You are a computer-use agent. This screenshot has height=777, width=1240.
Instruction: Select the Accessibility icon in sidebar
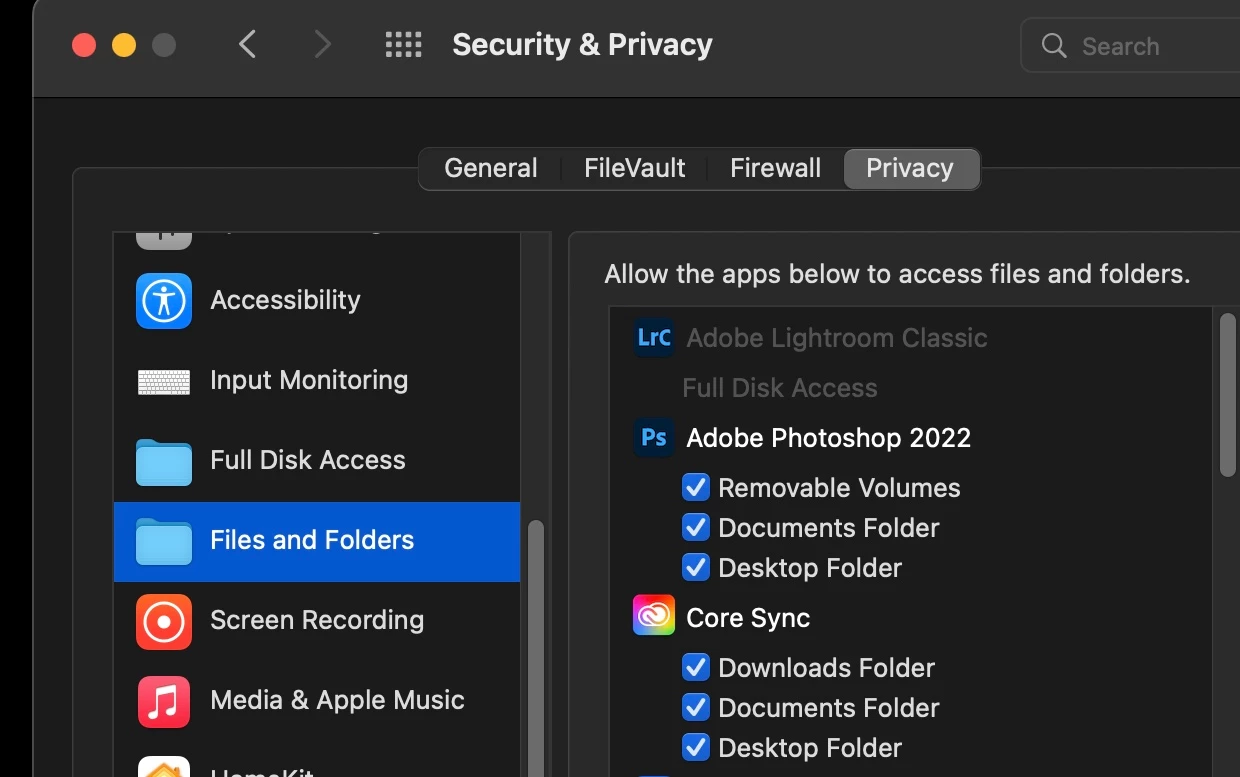(x=164, y=300)
